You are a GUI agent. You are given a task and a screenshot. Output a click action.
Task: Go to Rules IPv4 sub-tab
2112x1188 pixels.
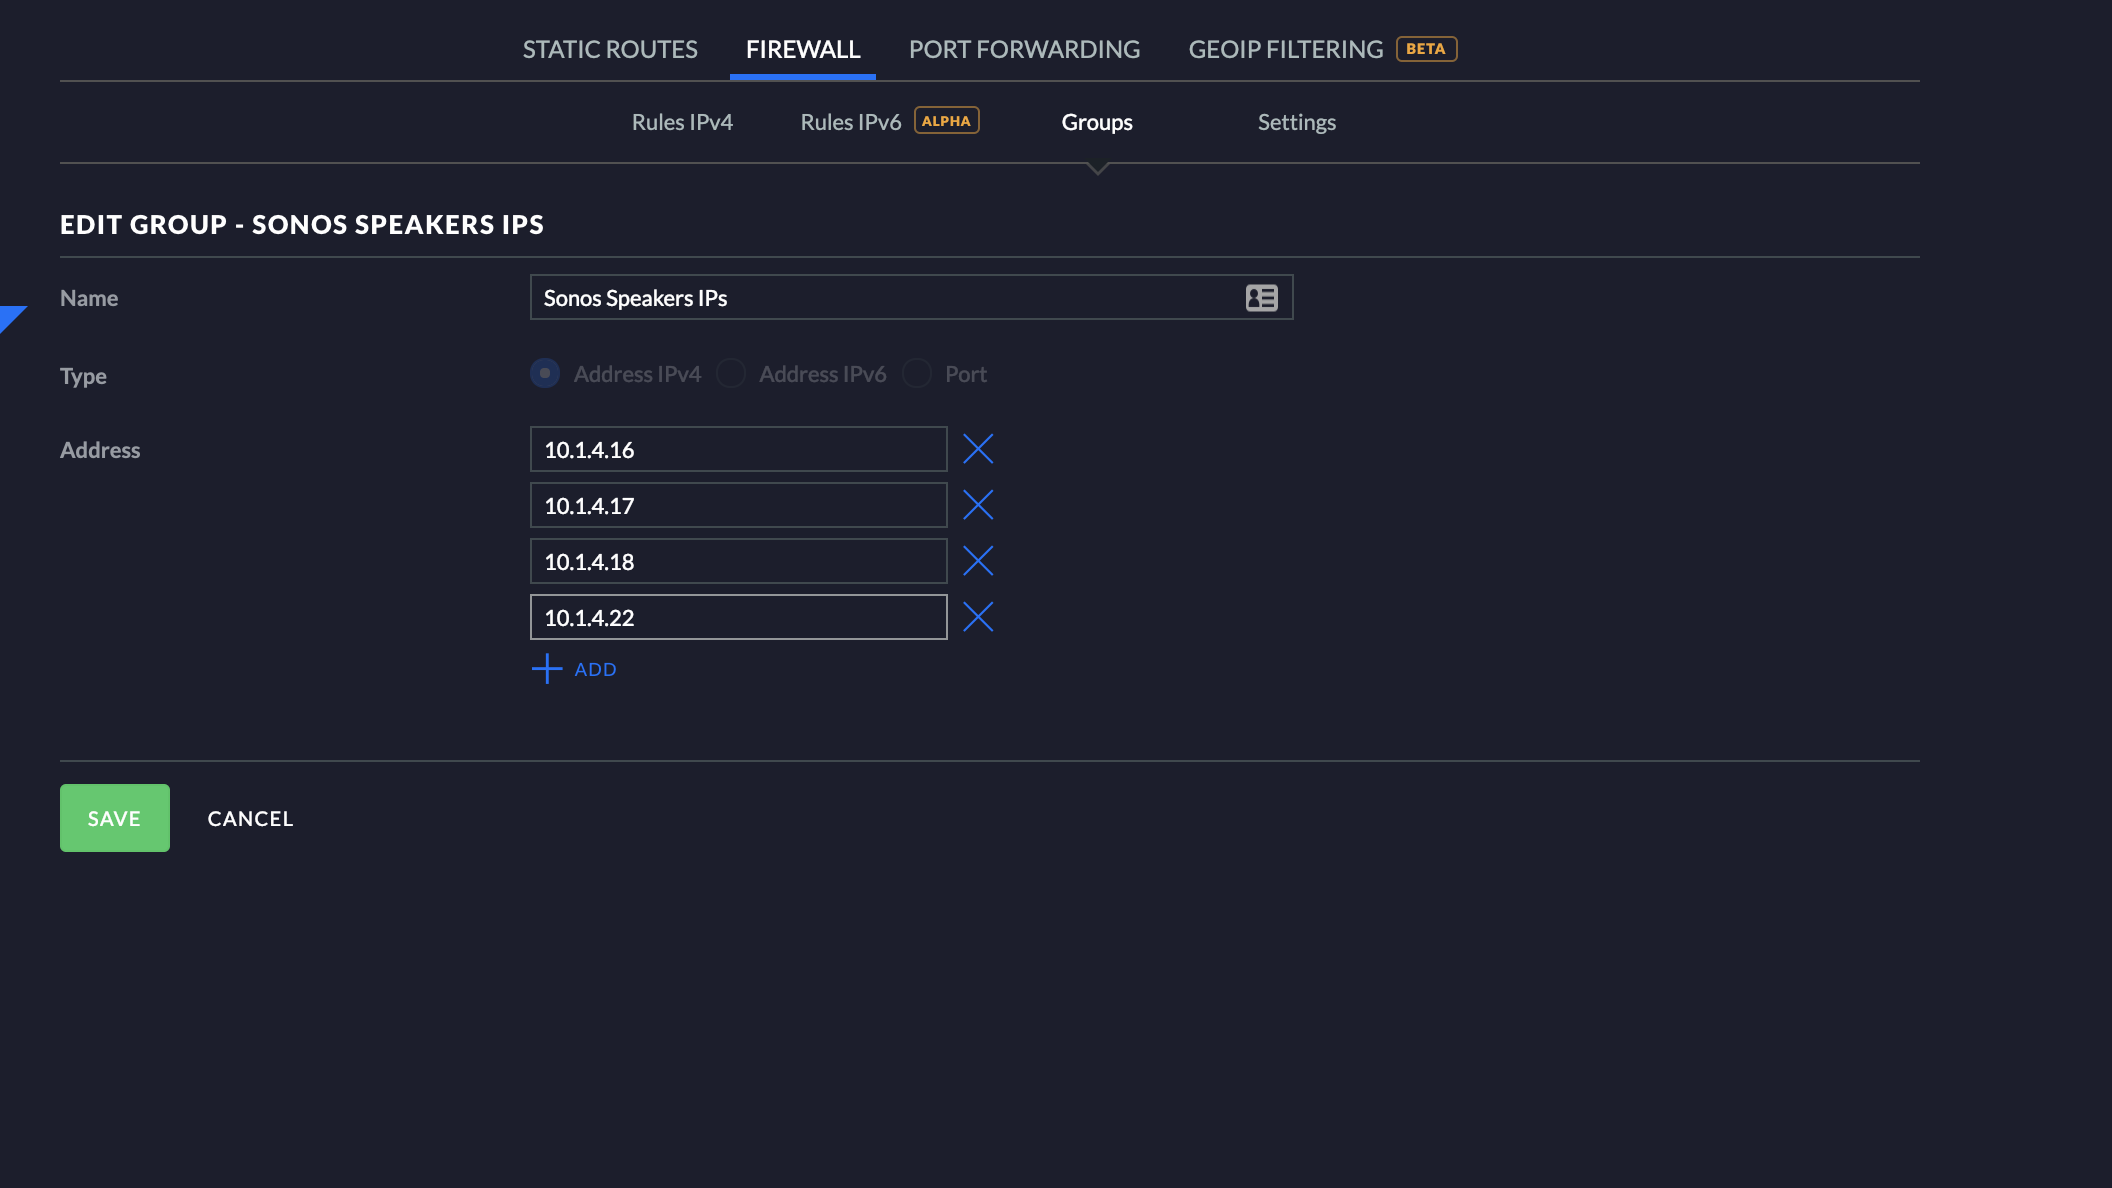click(x=682, y=122)
